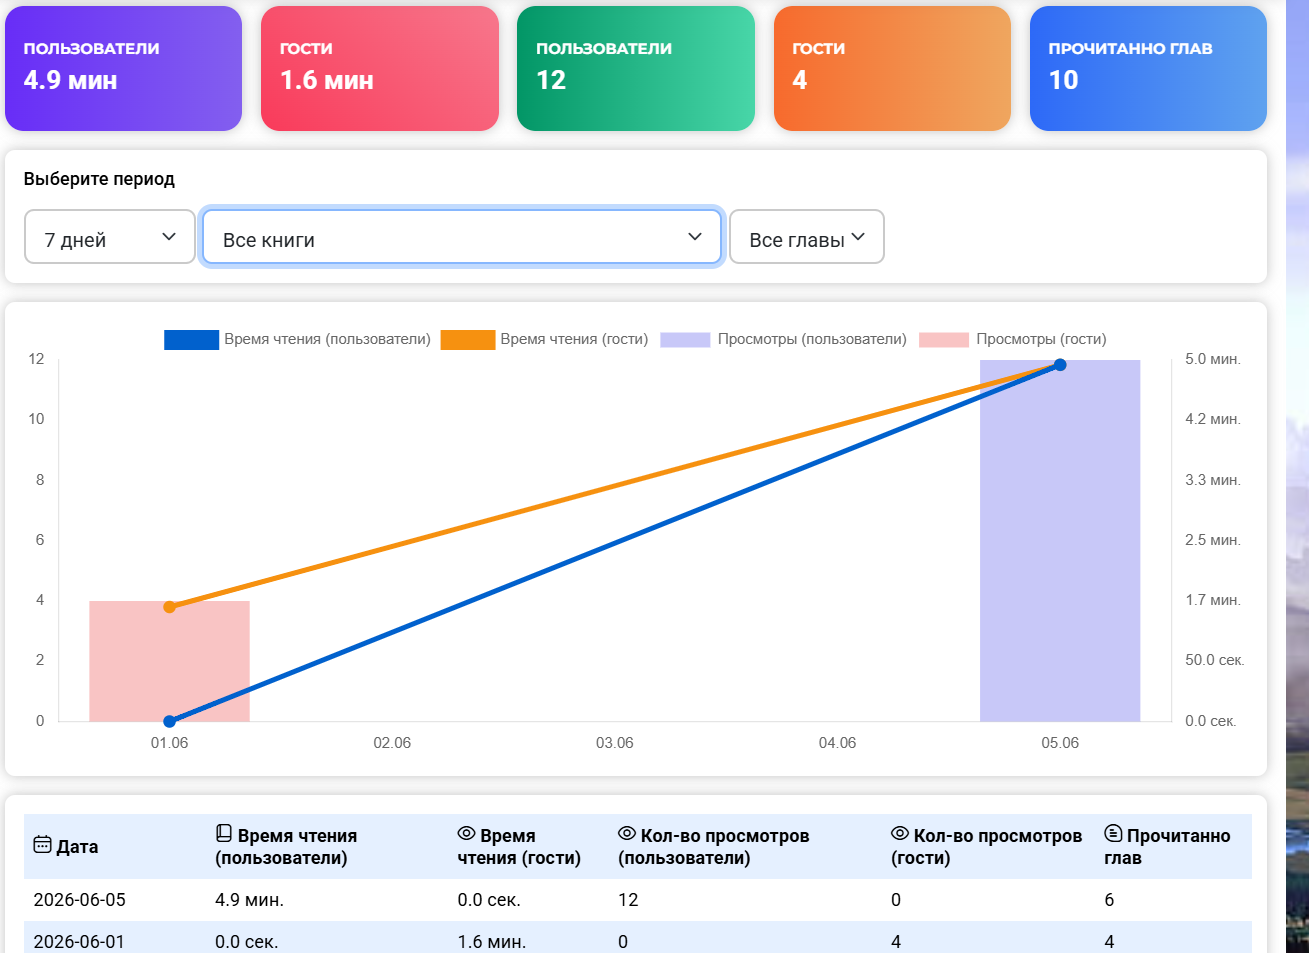Viewport: 1309px width, 953px height.
Task: Expand the Все главы dropdown
Action: 807,237
